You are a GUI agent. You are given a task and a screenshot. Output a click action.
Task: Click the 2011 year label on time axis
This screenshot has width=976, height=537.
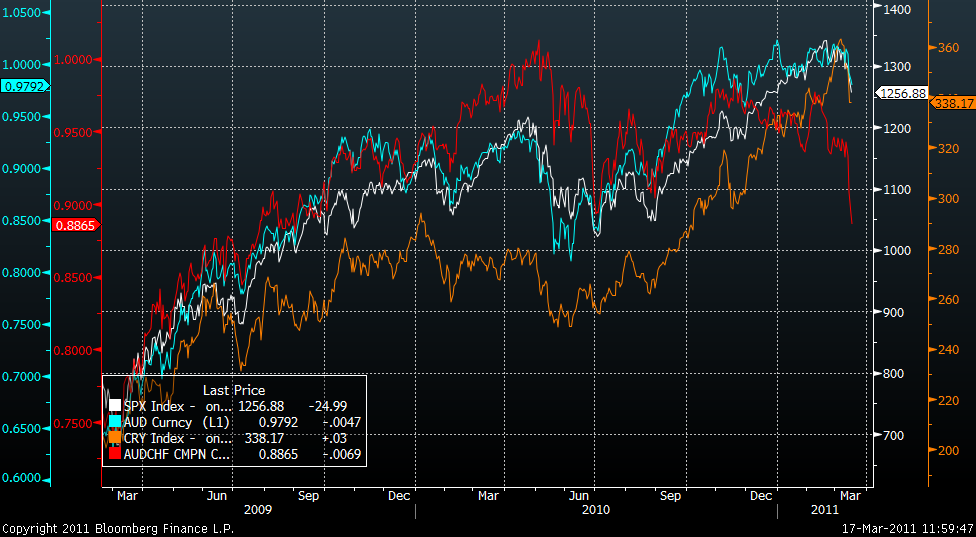click(x=824, y=510)
